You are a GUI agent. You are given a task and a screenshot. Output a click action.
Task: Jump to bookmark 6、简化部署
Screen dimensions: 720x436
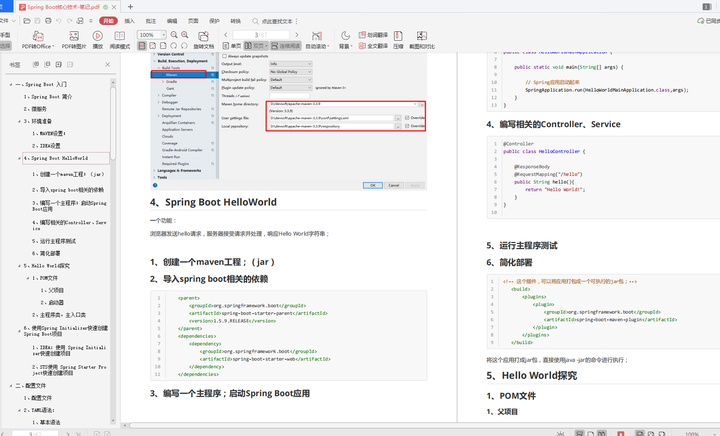(46, 253)
